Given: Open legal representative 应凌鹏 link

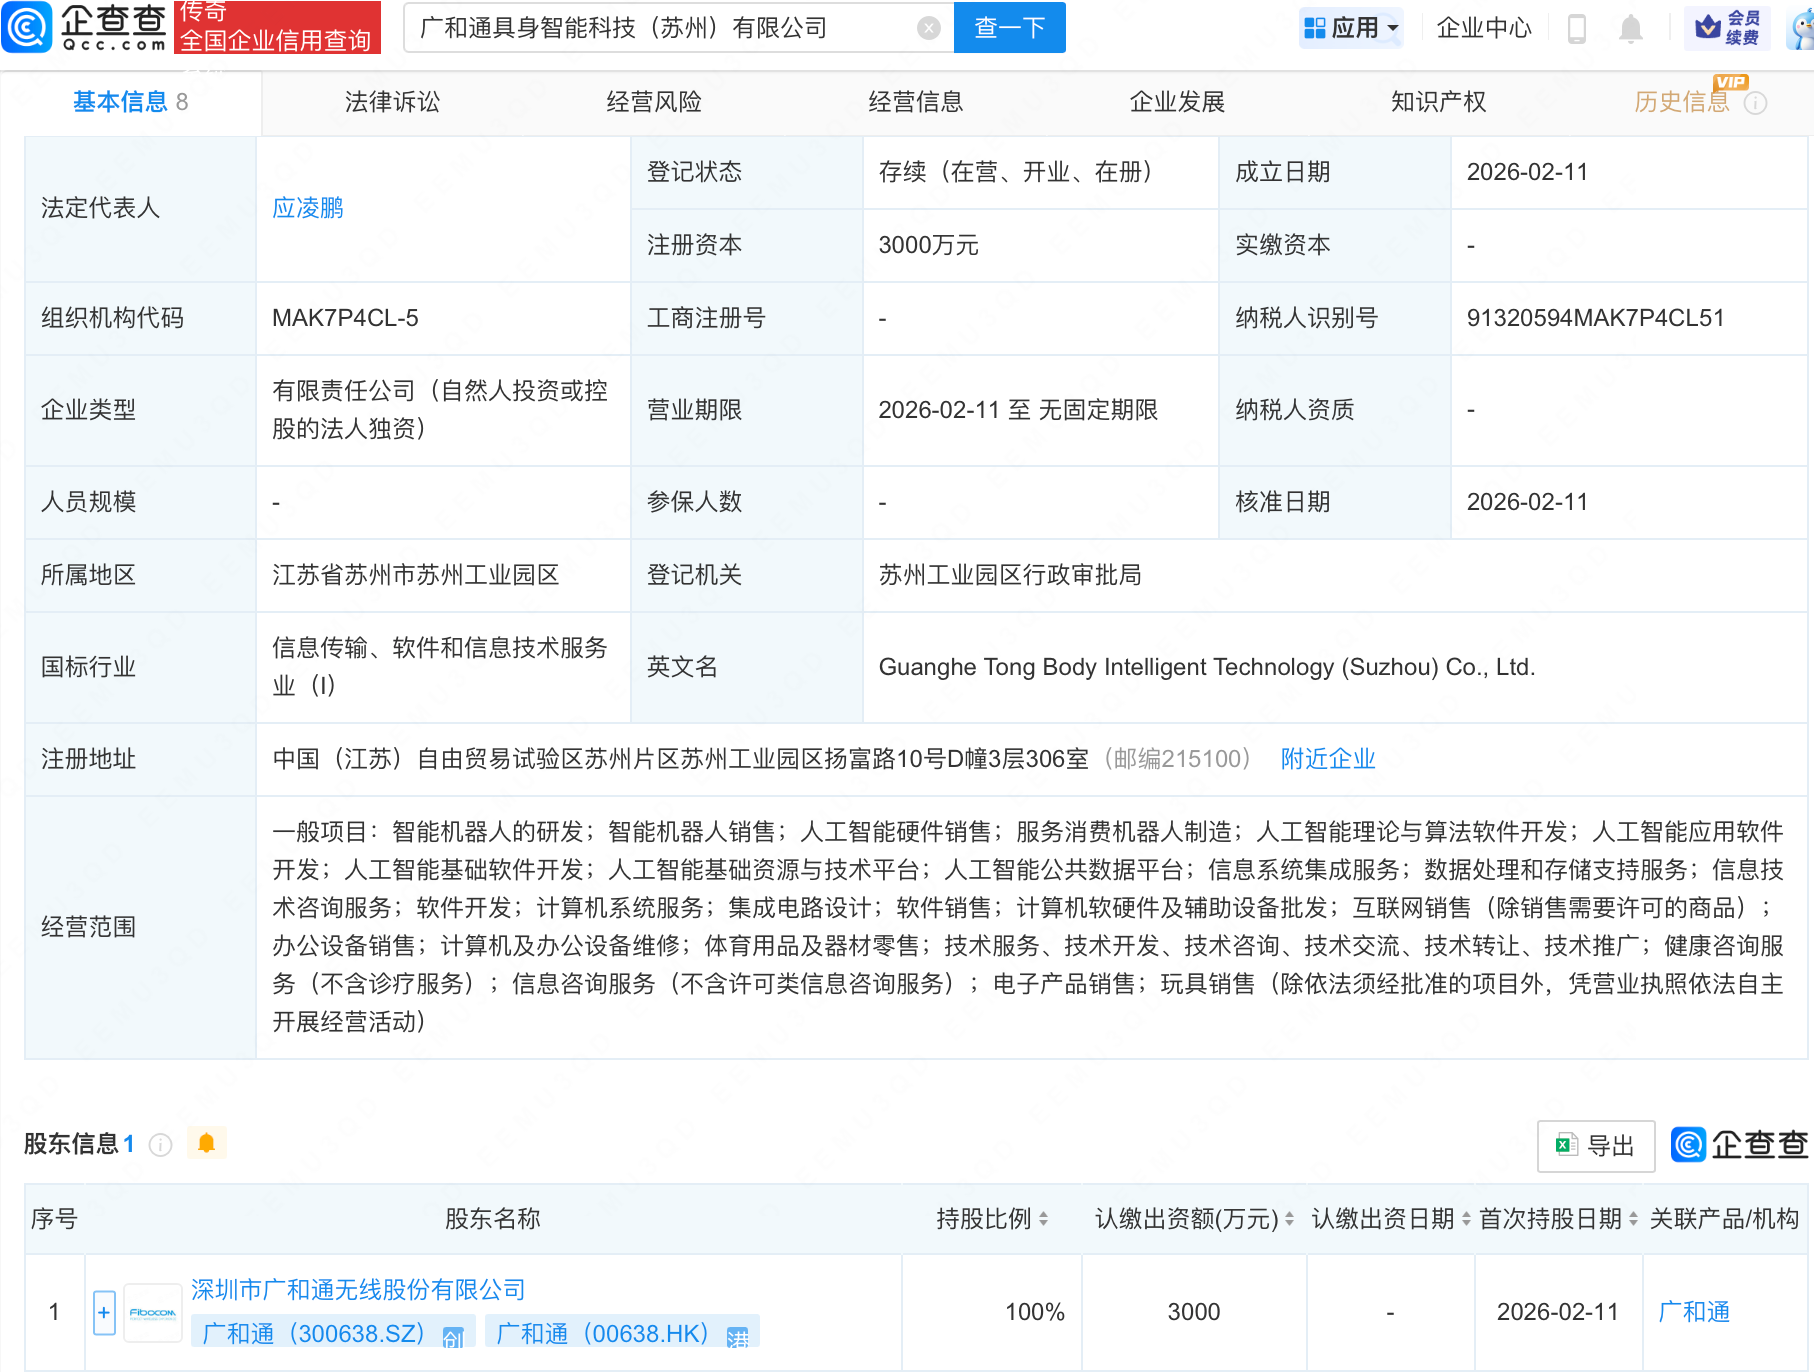Looking at the screenshot, I should pyautogui.click(x=308, y=208).
